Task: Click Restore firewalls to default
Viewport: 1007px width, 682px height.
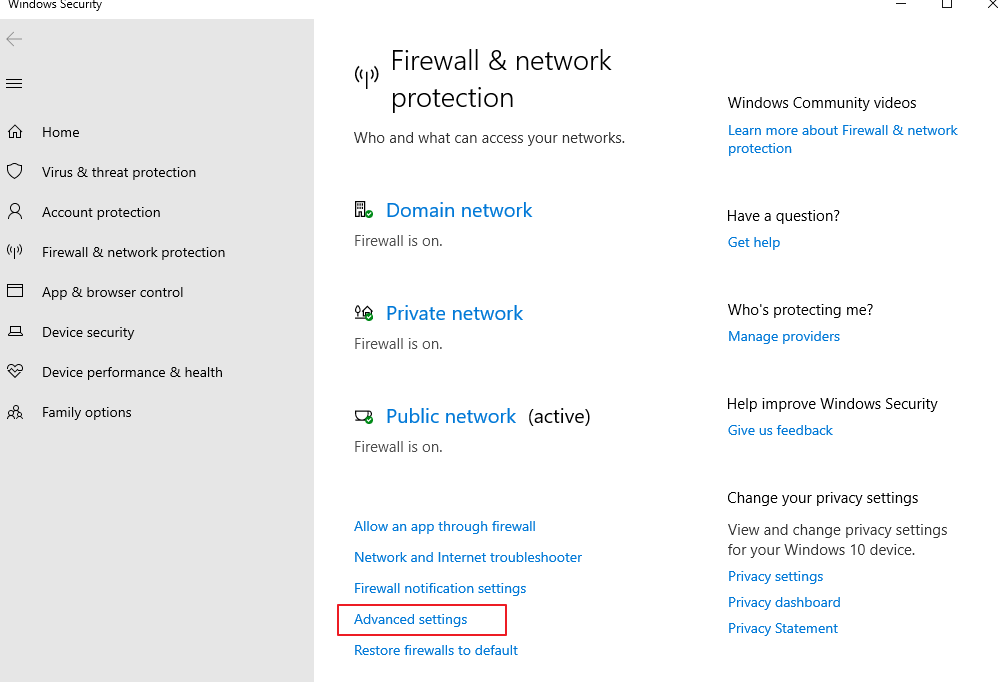Action: pyautogui.click(x=436, y=651)
